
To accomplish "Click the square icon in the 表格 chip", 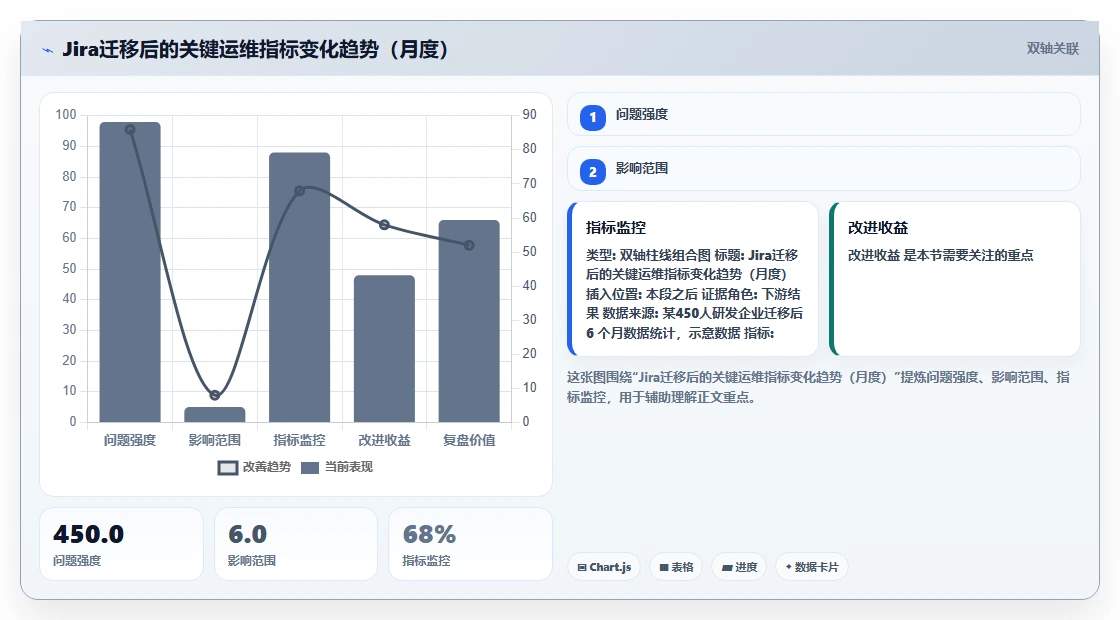I will (x=664, y=567).
